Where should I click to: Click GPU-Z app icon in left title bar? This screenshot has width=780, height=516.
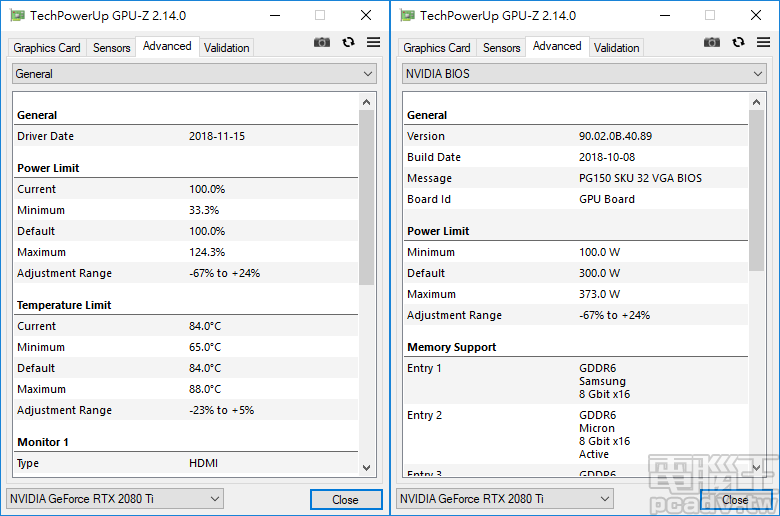pos(17,15)
